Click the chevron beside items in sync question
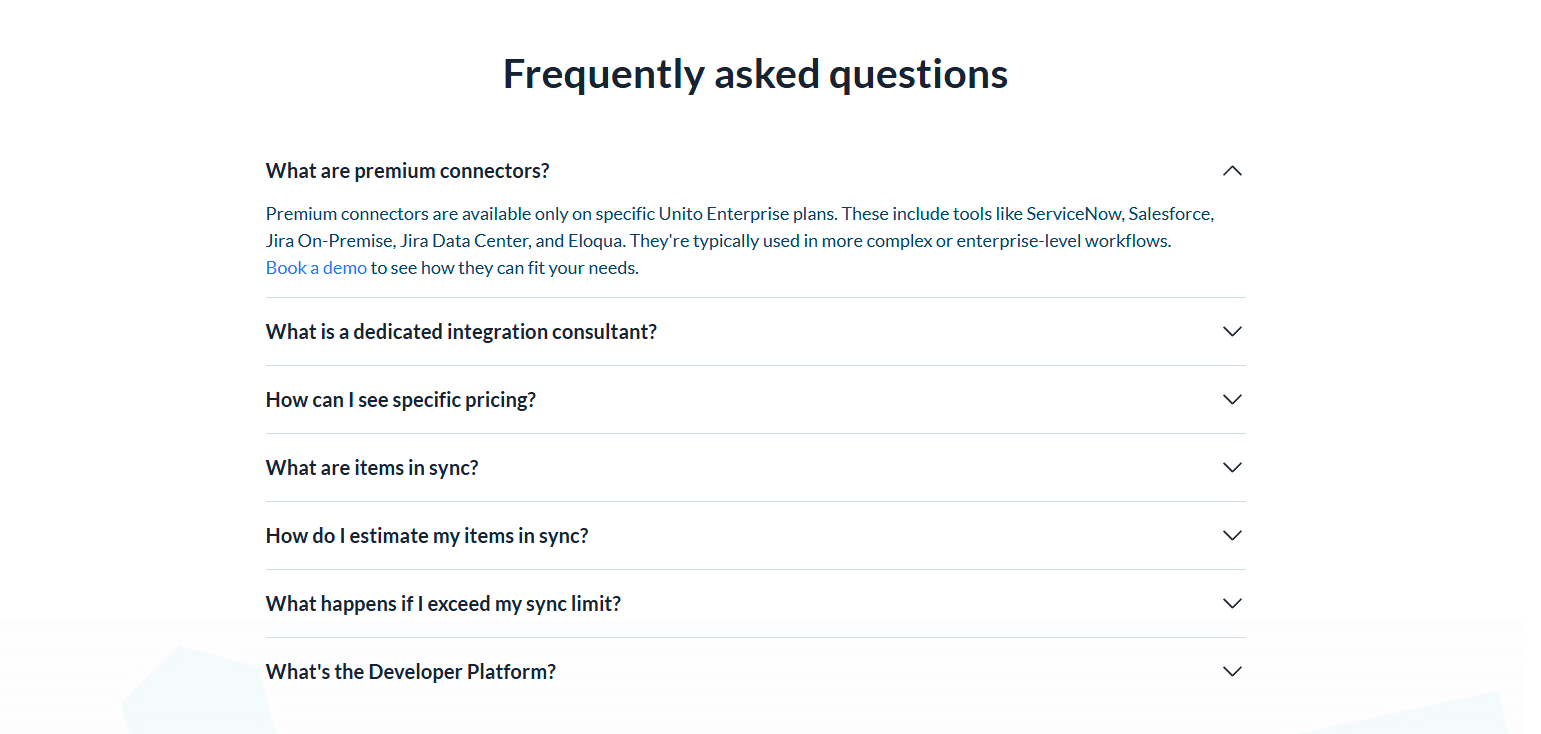The image size is (1541, 734). (1232, 467)
